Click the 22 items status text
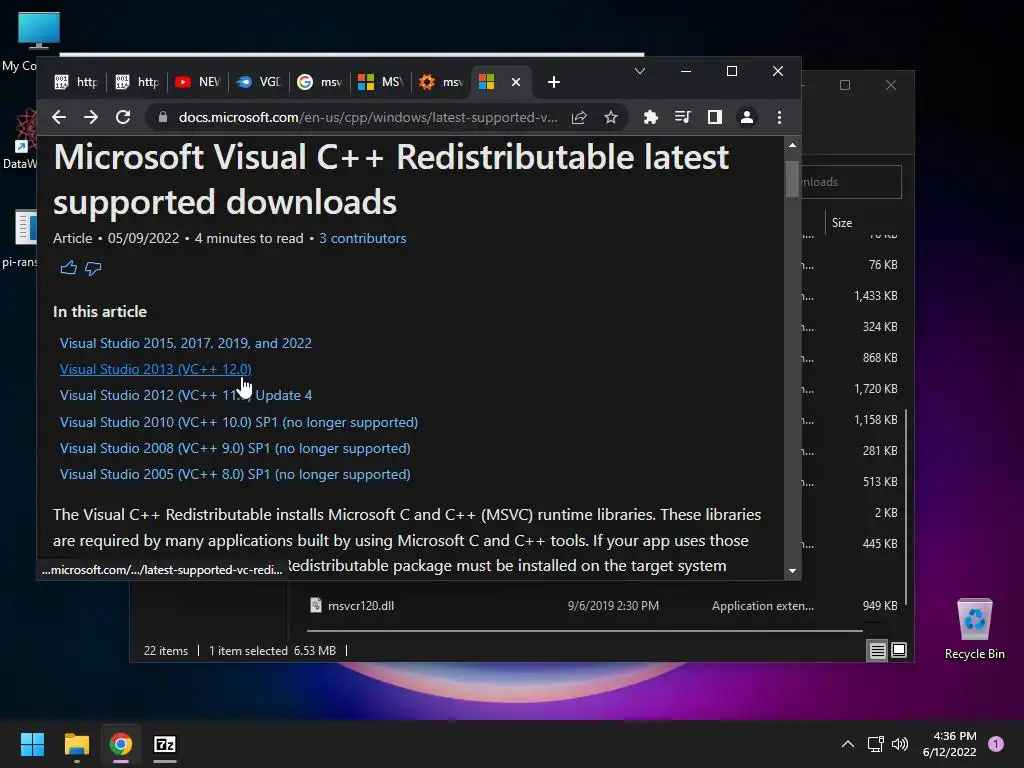 (x=165, y=650)
